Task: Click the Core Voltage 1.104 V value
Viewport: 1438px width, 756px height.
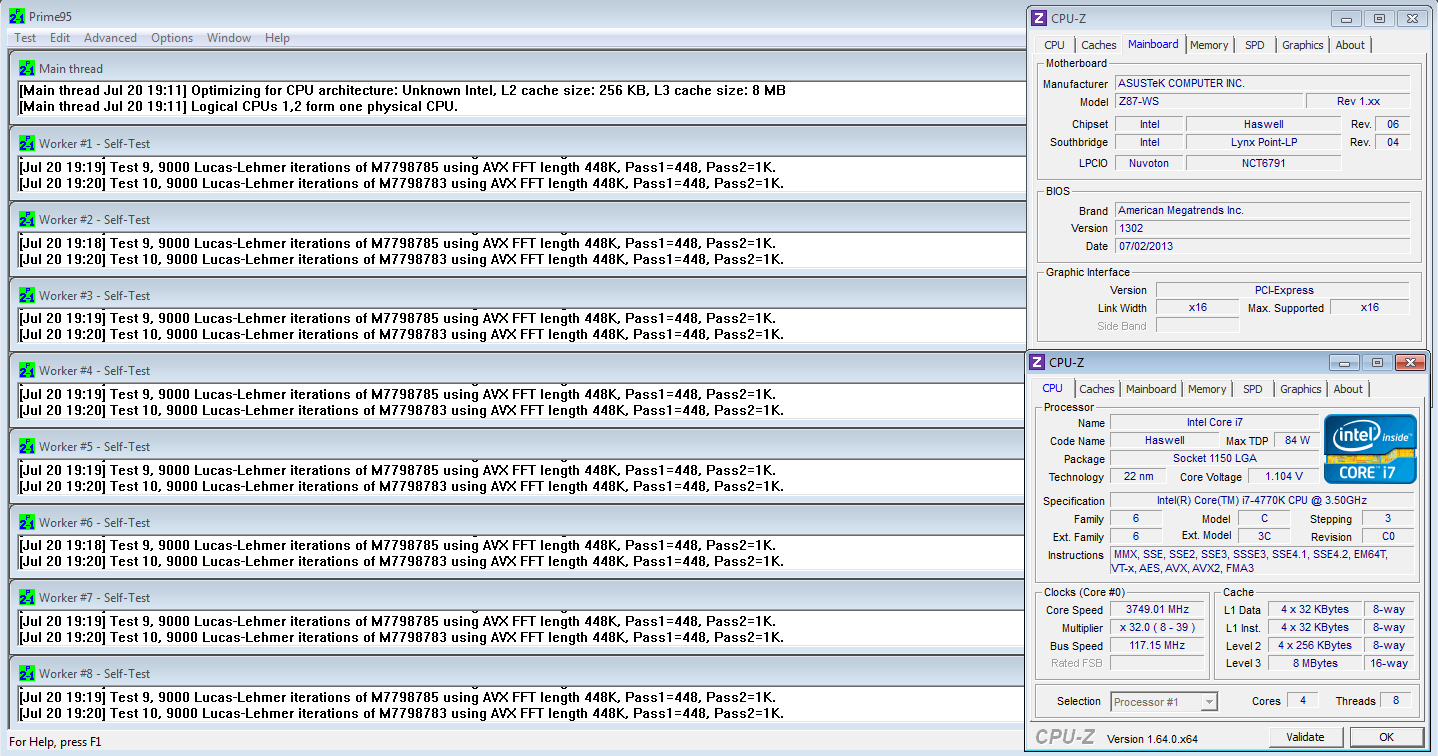Action: (x=1284, y=477)
